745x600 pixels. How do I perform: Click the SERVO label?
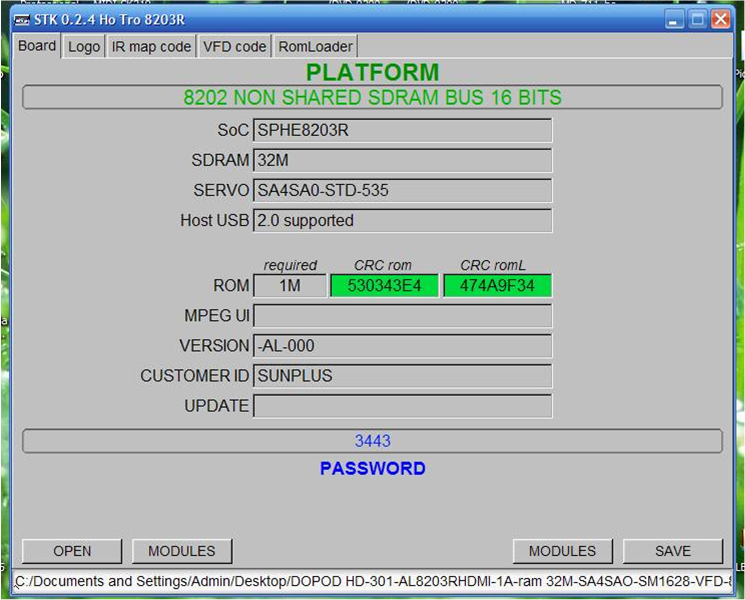coord(221,190)
